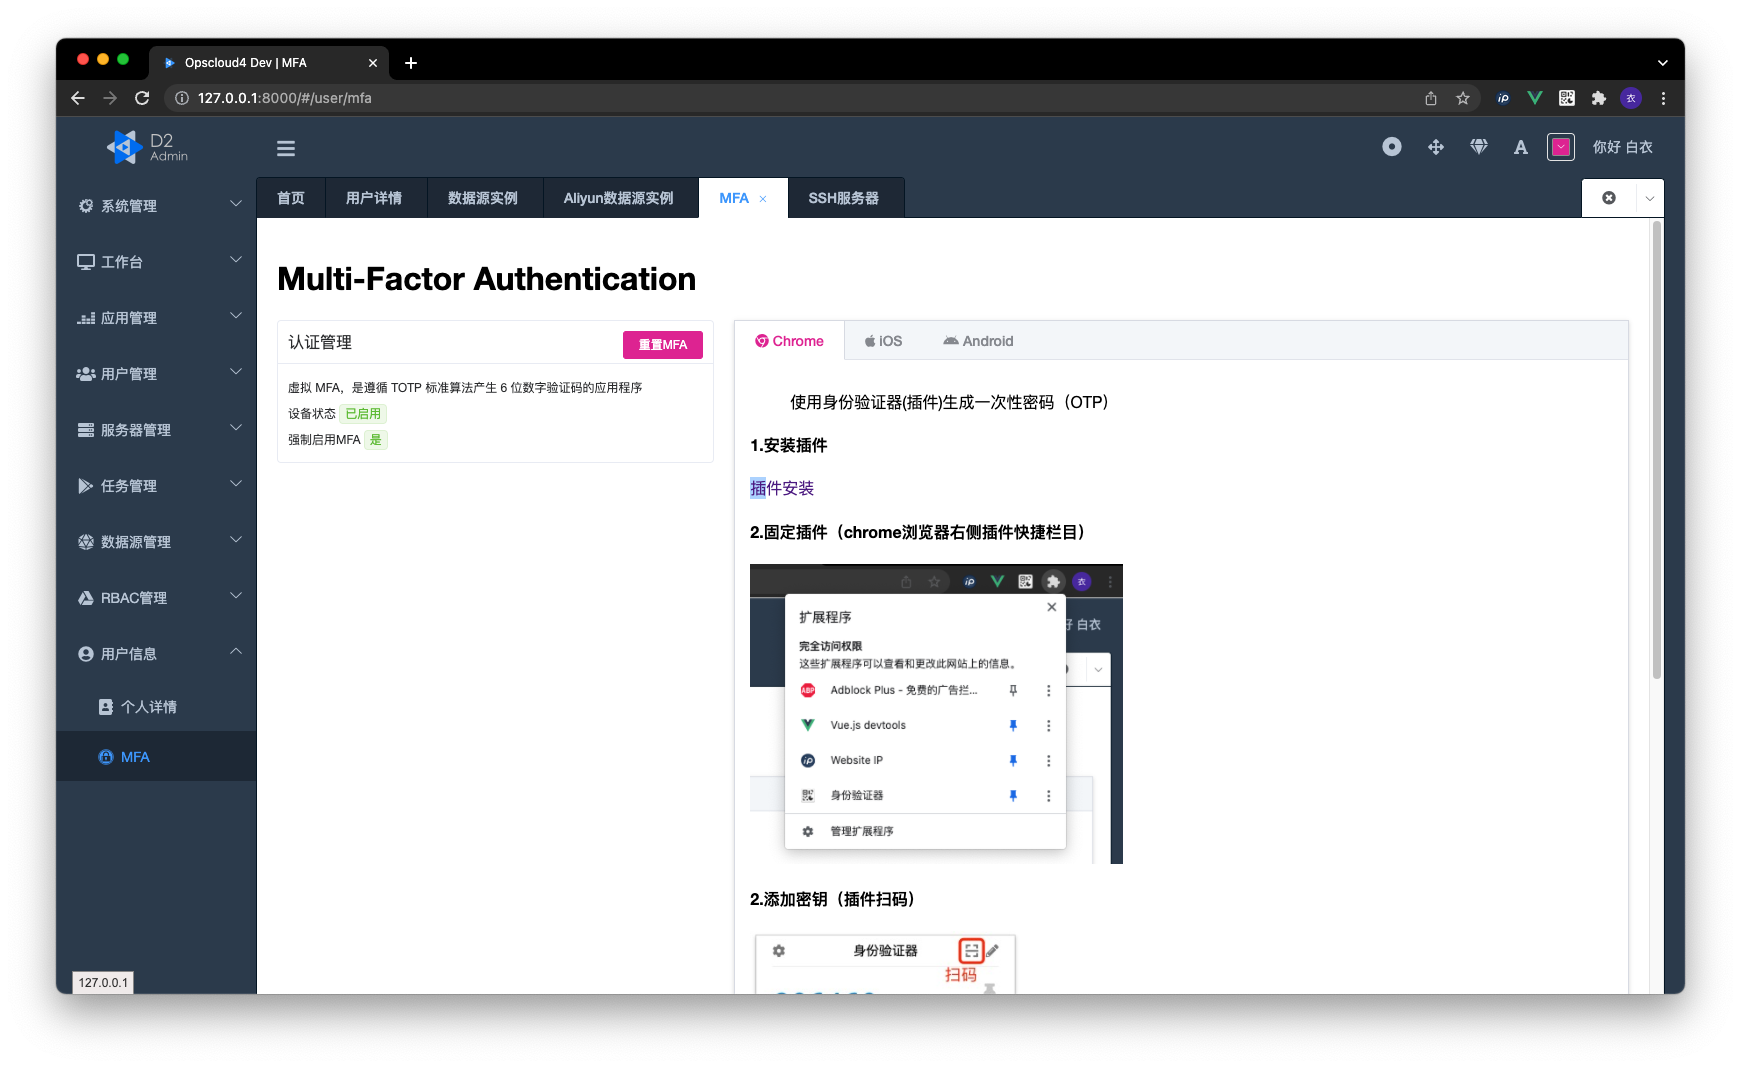Image resolution: width=1741 pixels, height=1068 pixels.
Task: Open a new browser tab
Action: point(411,63)
